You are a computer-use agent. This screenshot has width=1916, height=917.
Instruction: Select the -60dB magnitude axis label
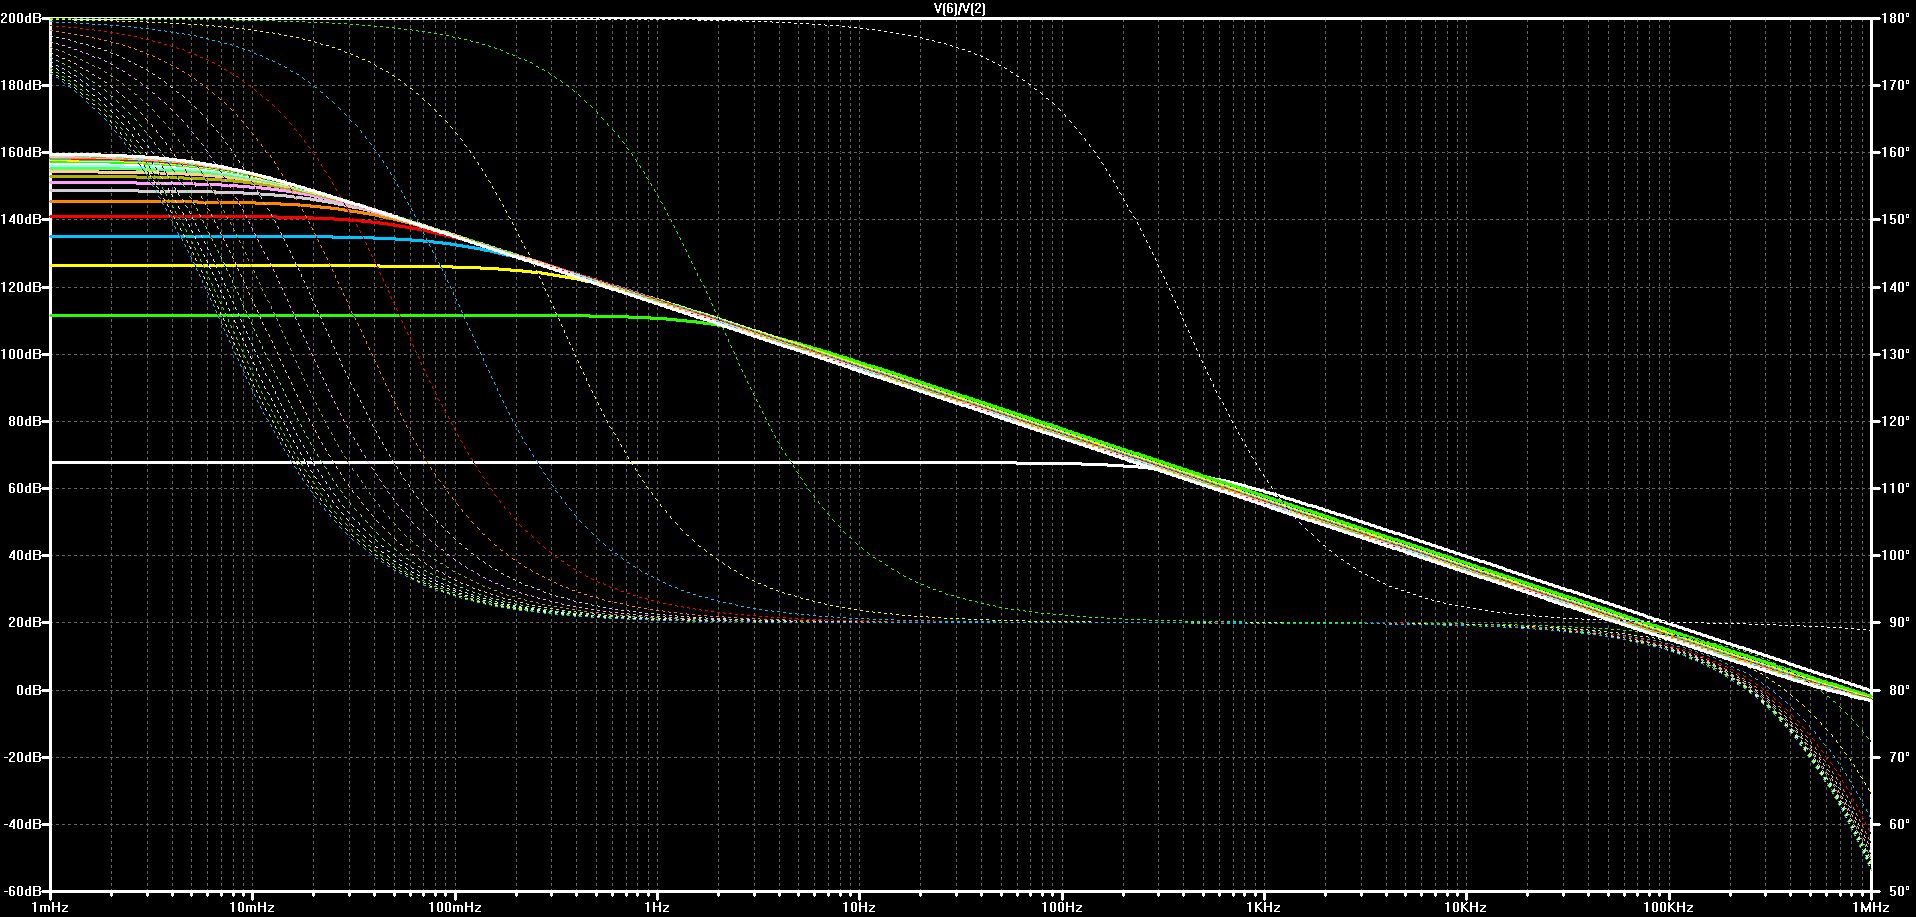[23, 890]
